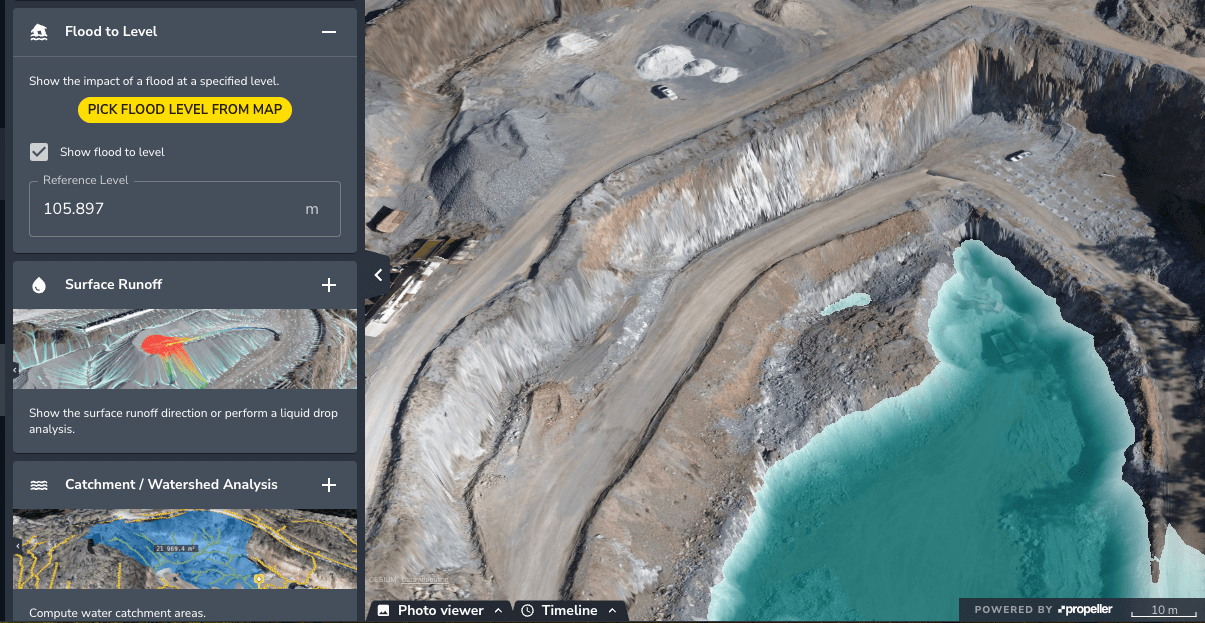Screen dimensions: 1205x623
Task: Open the Timeline tab
Action: tap(569, 610)
